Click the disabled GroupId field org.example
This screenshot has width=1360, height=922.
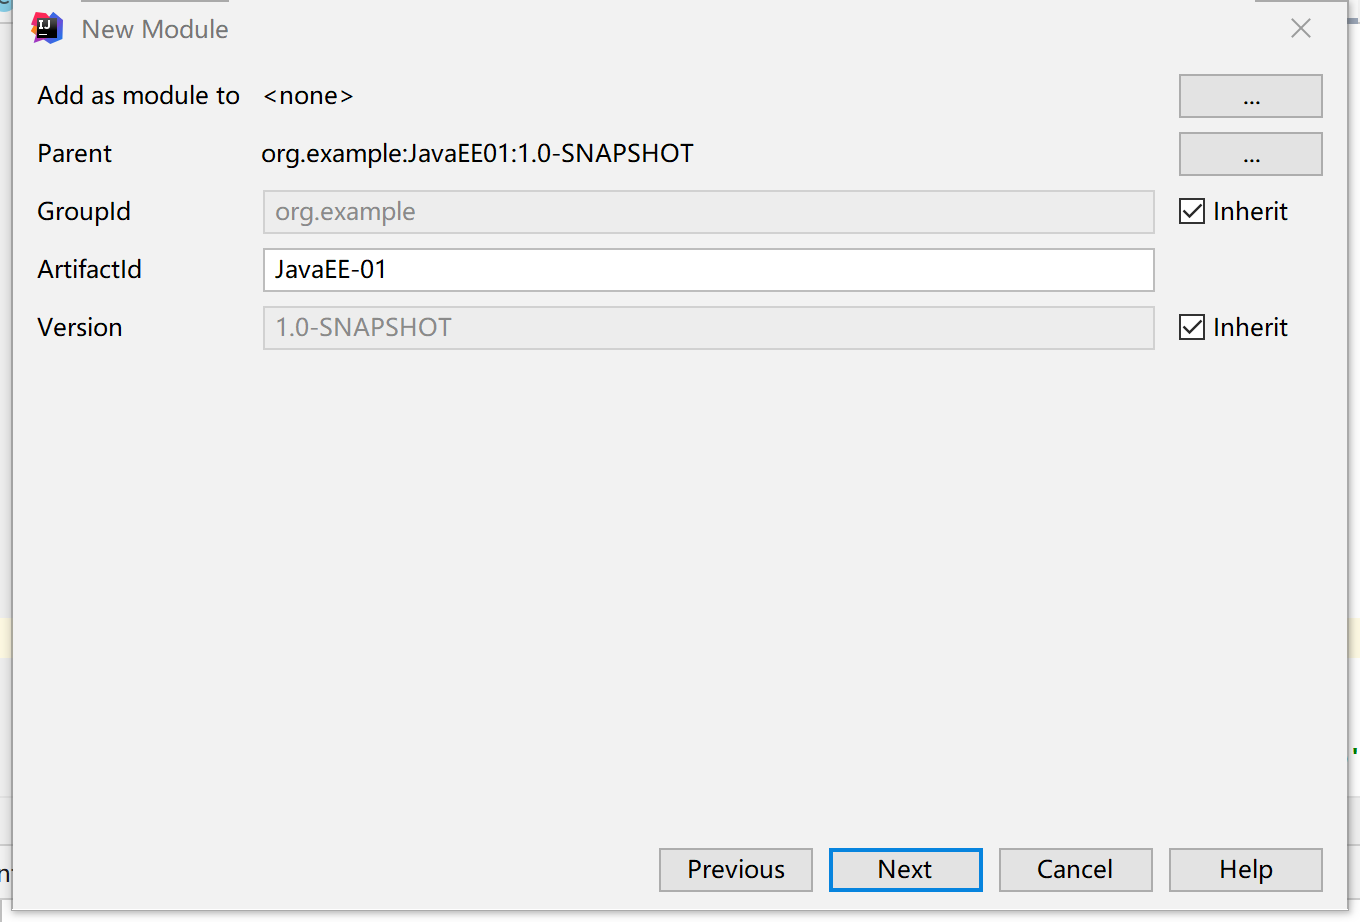click(x=708, y=212)
